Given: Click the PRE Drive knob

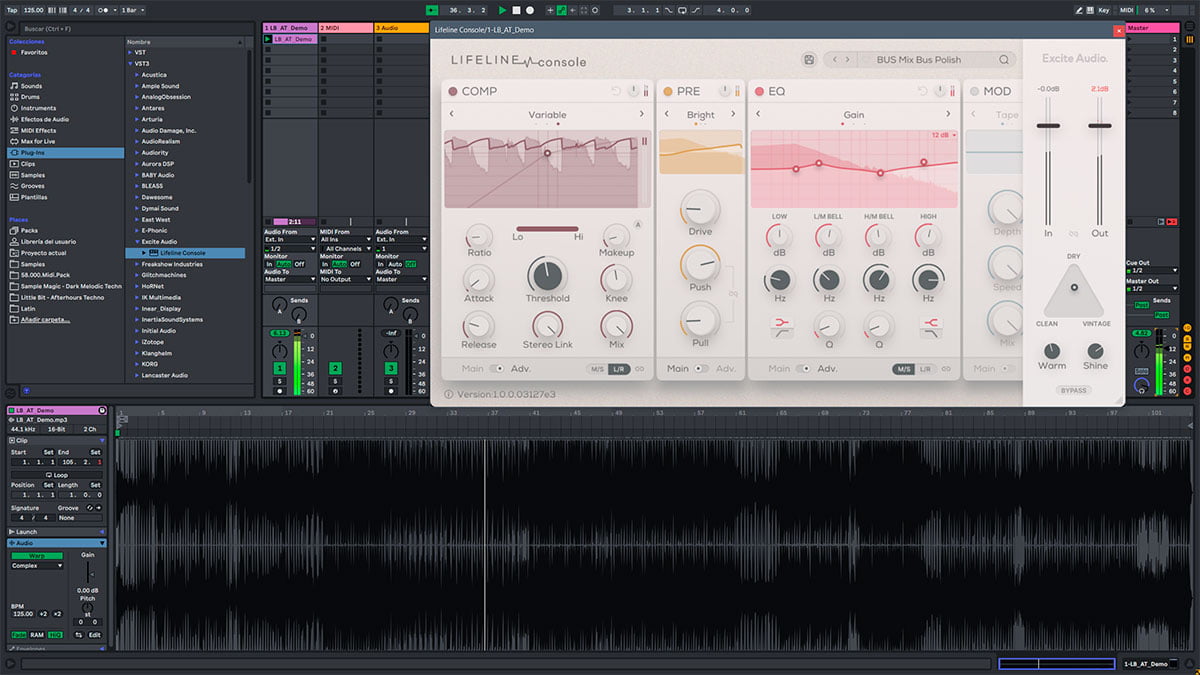Looking at the screenshot, I should coord(700,209).
